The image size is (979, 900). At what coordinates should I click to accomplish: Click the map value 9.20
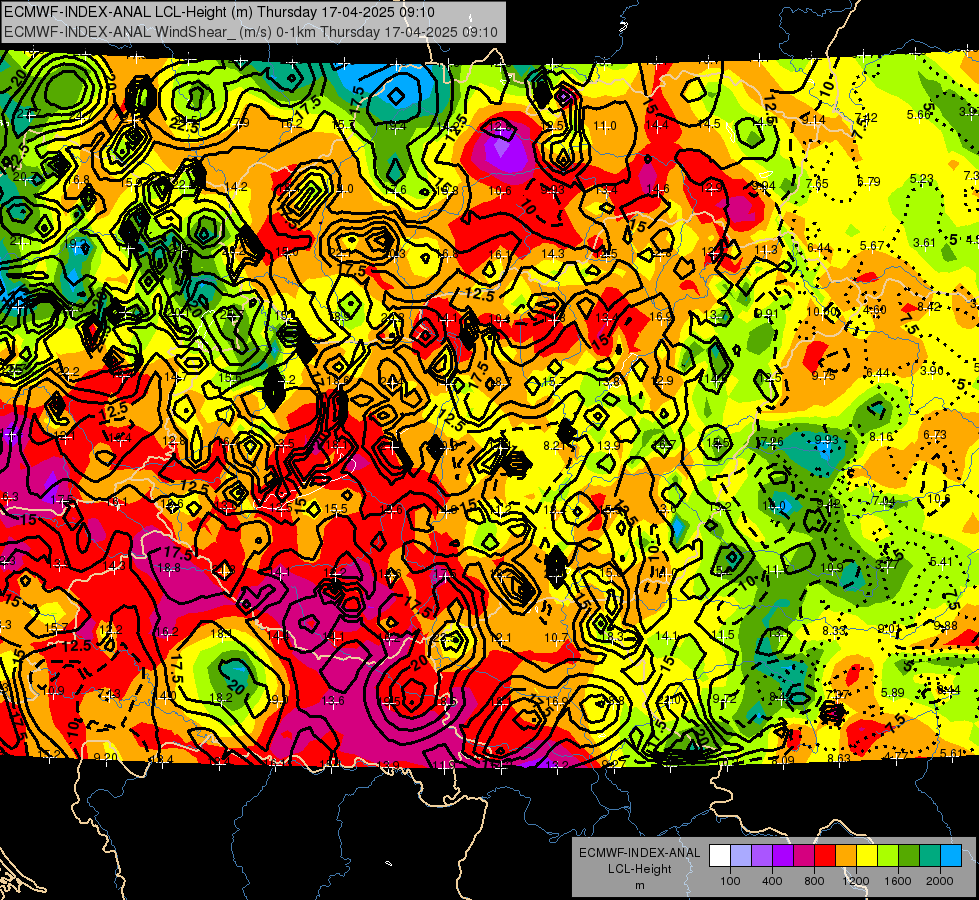[x=105, y=758]
